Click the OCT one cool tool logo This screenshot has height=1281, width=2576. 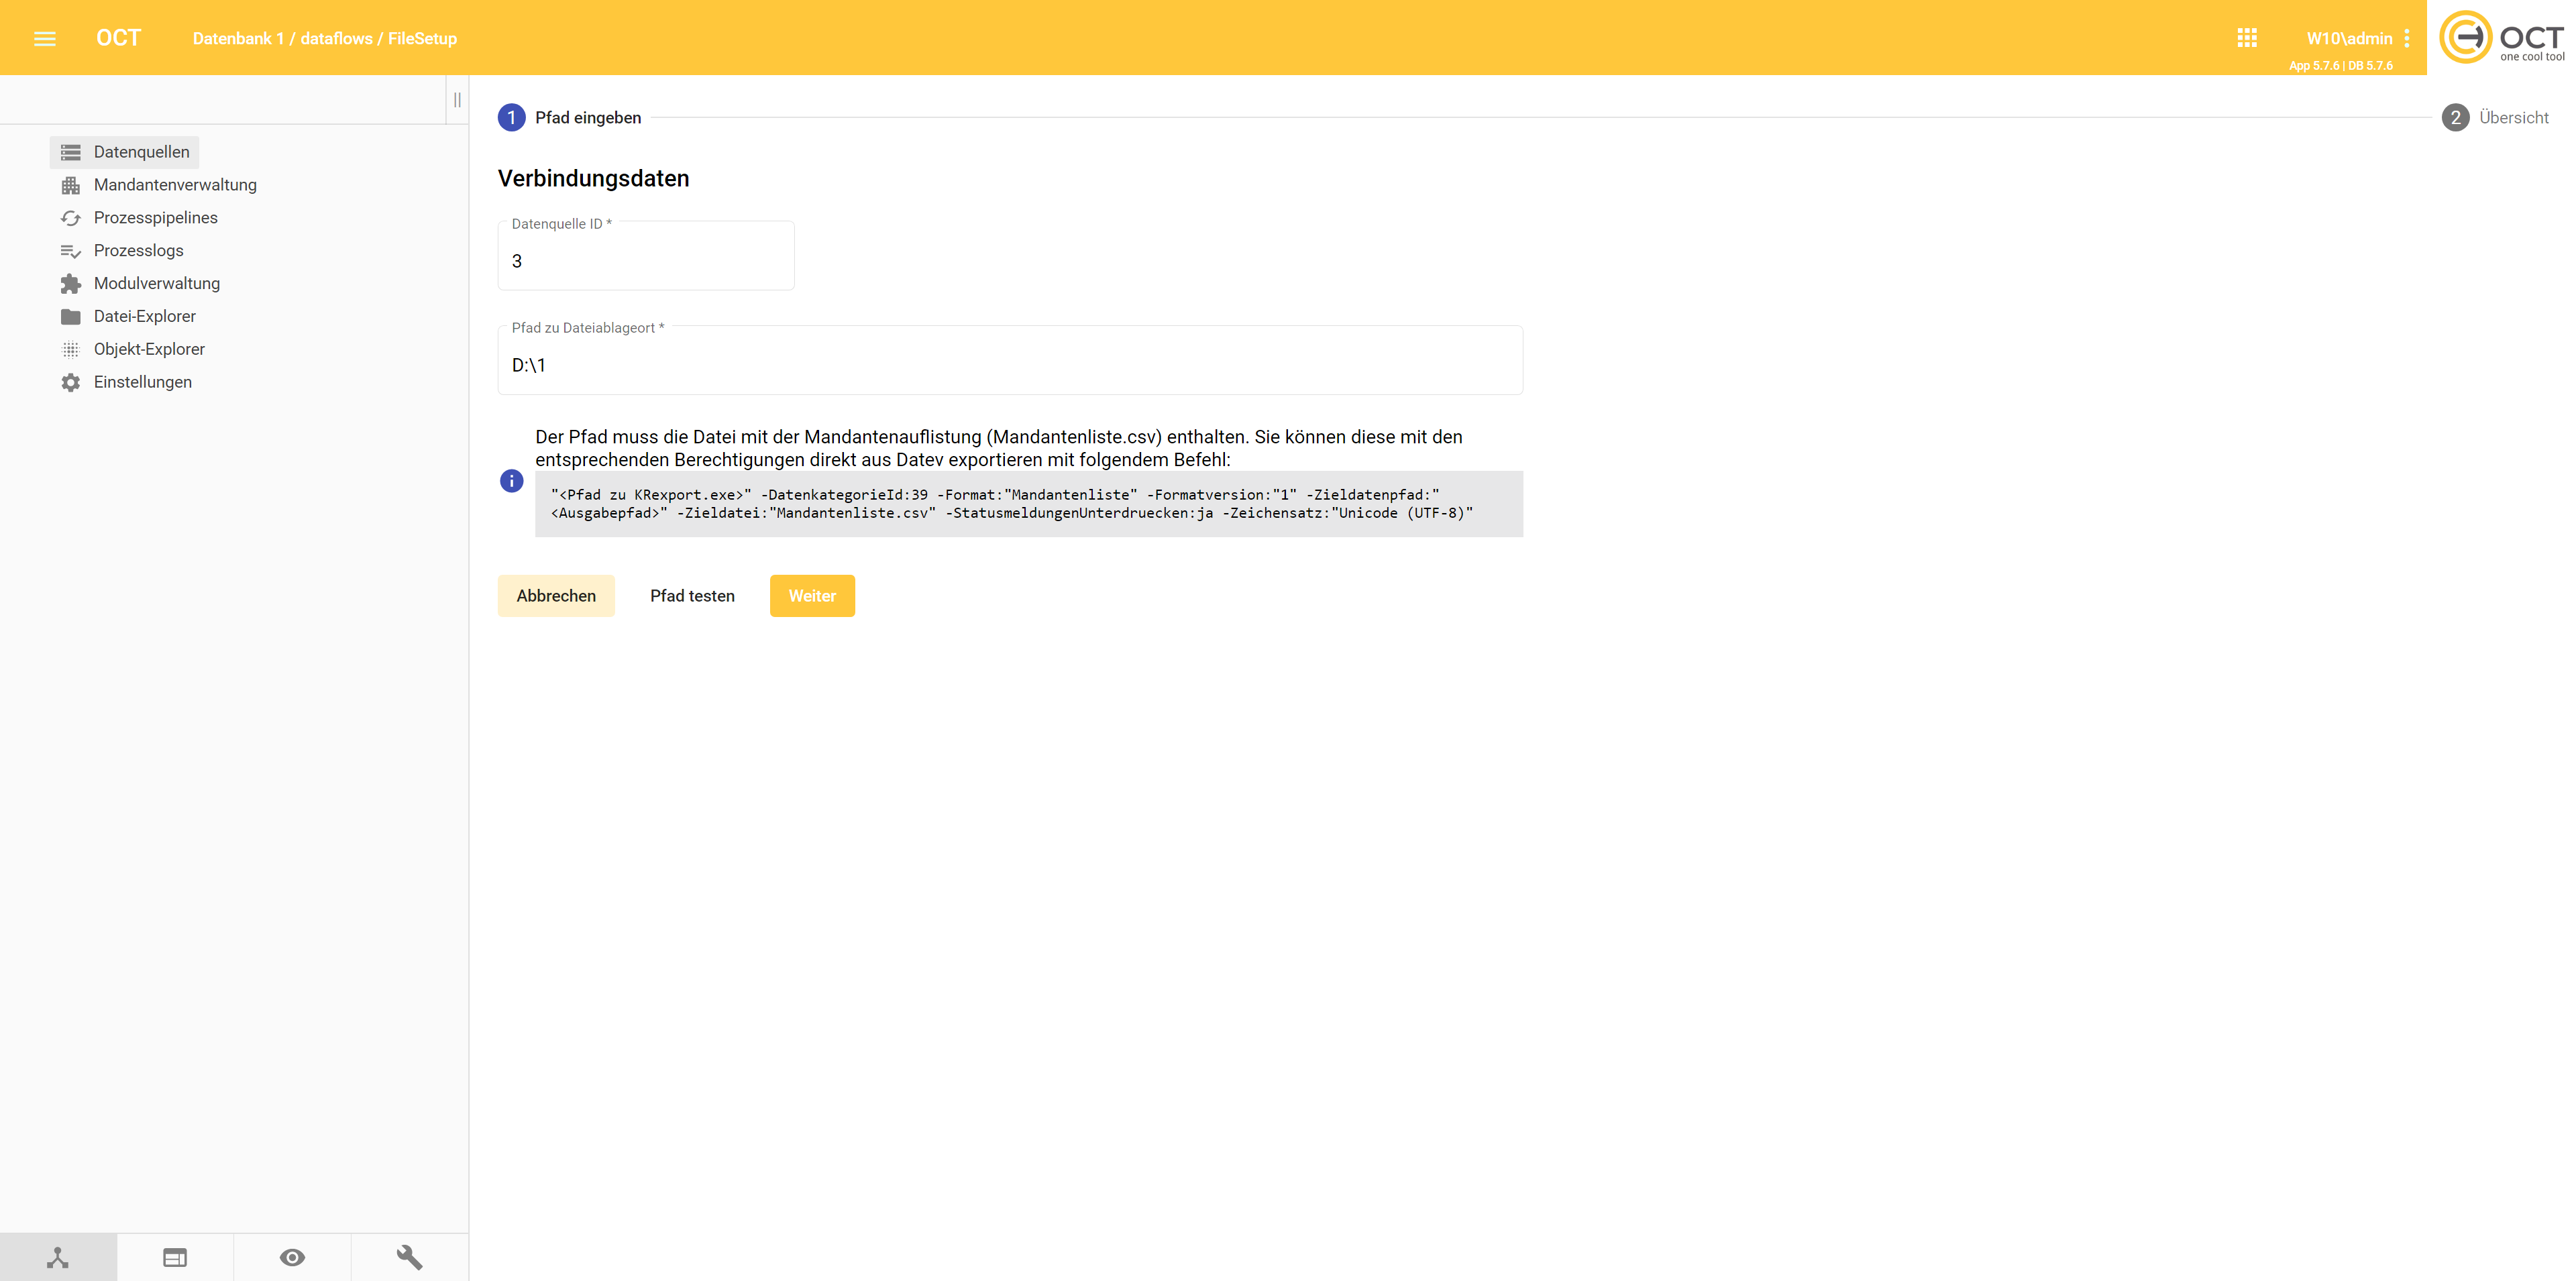tap(2502, 38)
